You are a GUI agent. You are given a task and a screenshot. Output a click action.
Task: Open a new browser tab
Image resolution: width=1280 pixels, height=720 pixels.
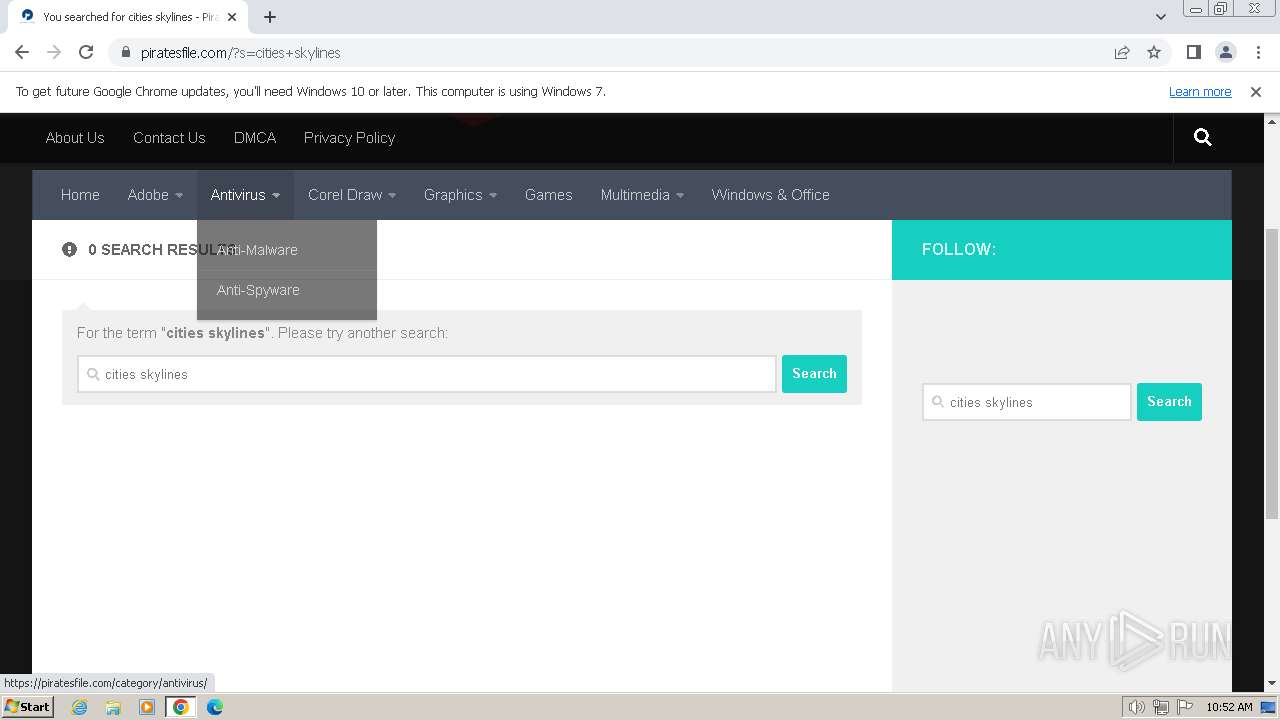pos(270,16)
